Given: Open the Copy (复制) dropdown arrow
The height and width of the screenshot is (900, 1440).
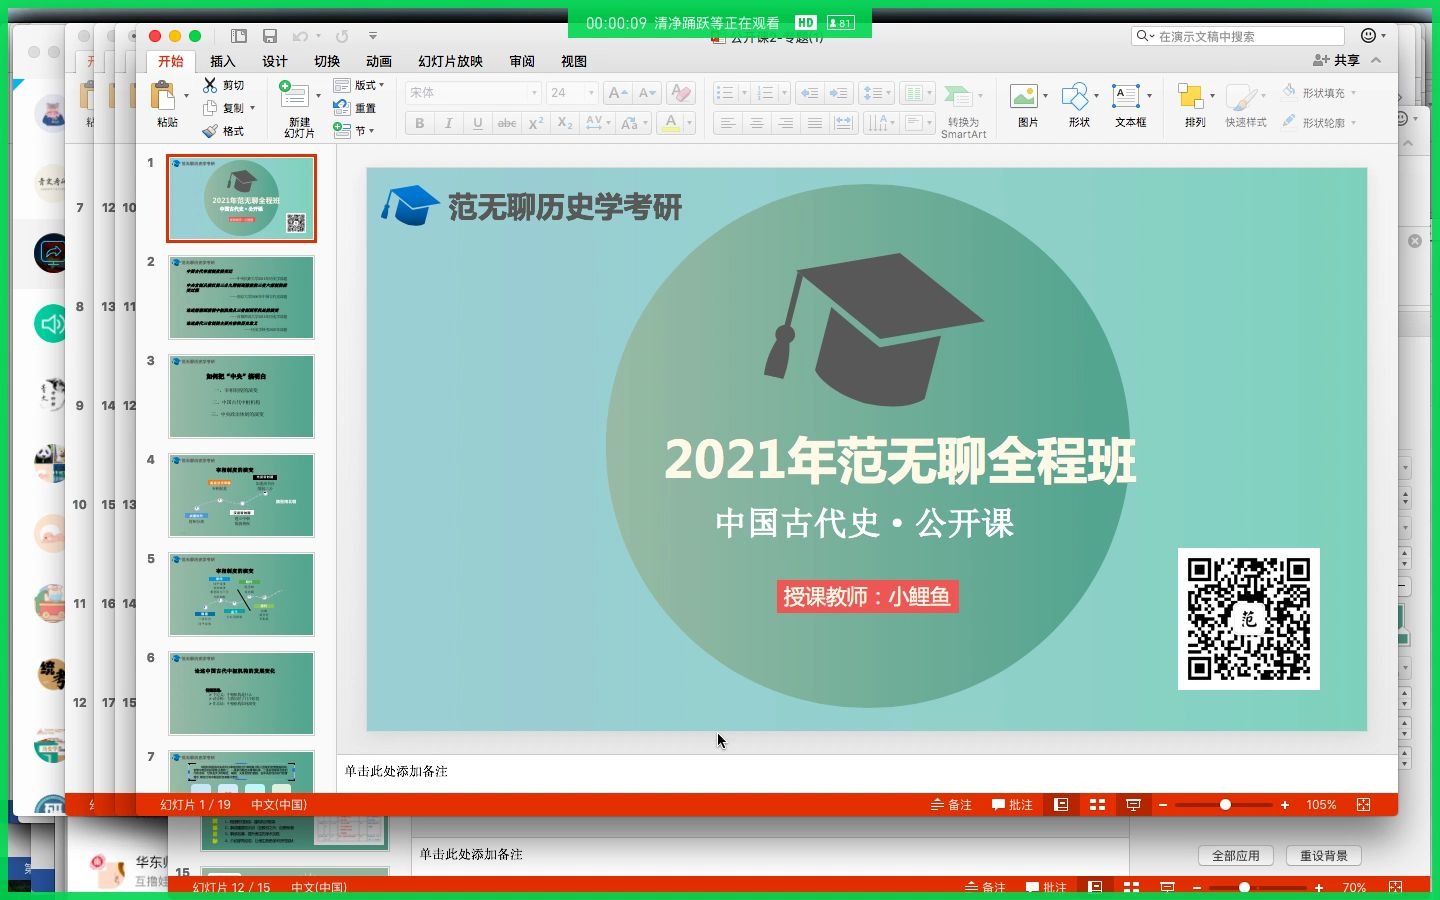Looking at the screenshot, I should click(252, 108).
